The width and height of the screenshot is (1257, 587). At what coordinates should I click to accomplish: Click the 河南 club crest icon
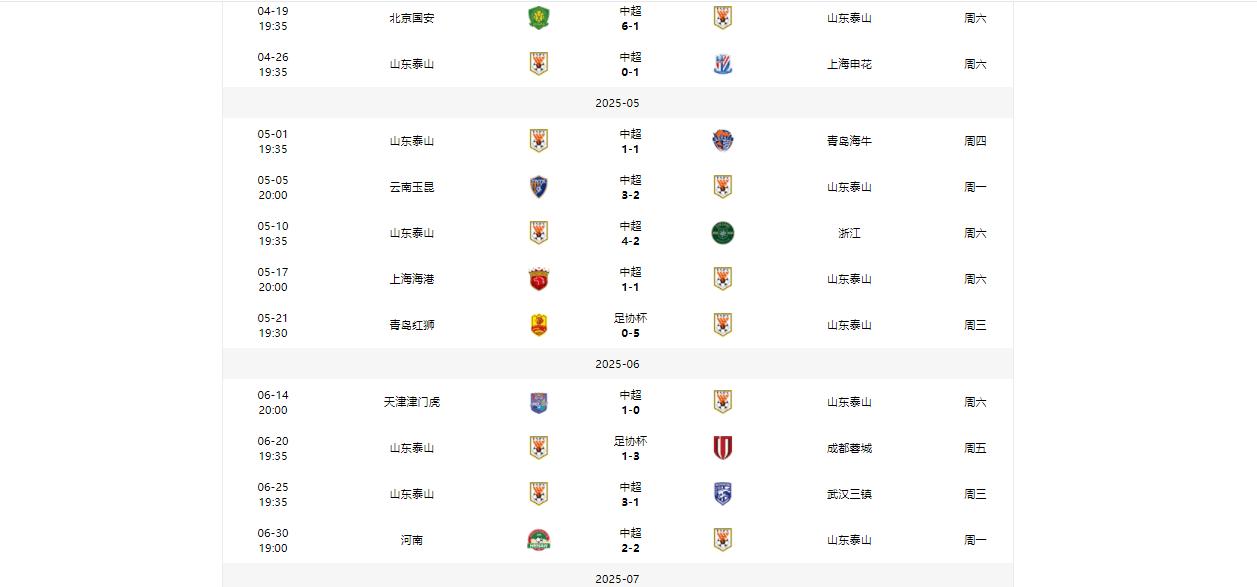(x=539, y=540)
